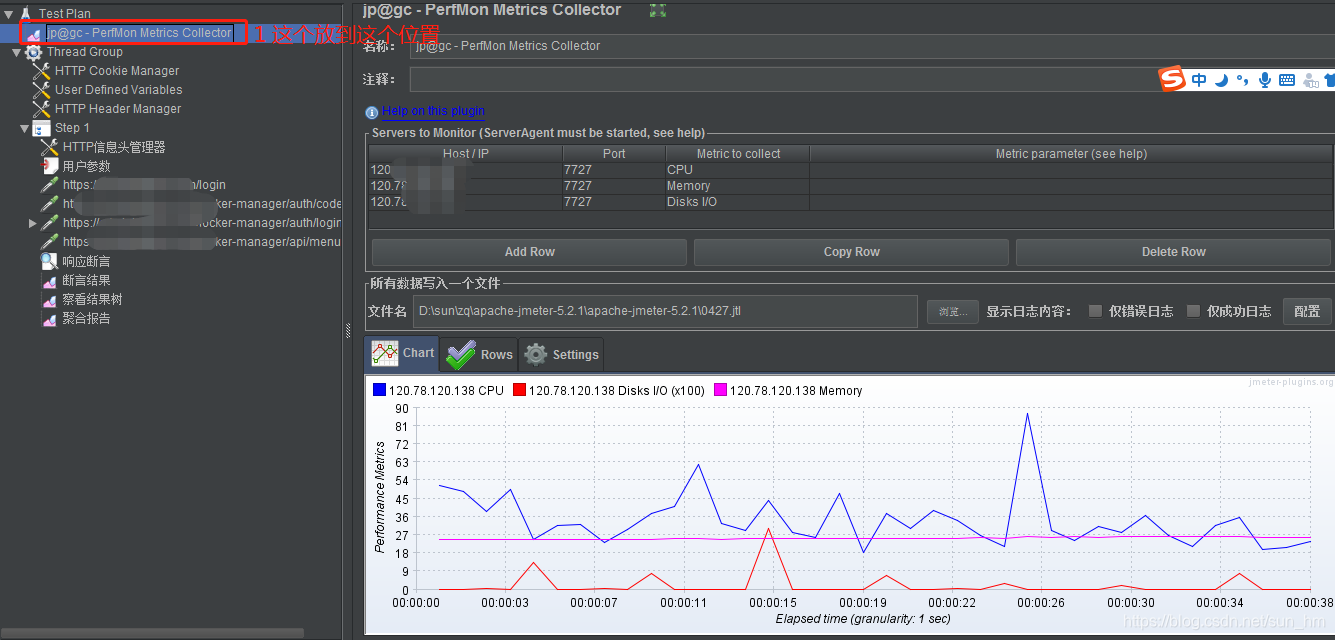Click the tree panel horizontal scrollbar
Viewport: 1335px width, 640px height.
point(153,632)
